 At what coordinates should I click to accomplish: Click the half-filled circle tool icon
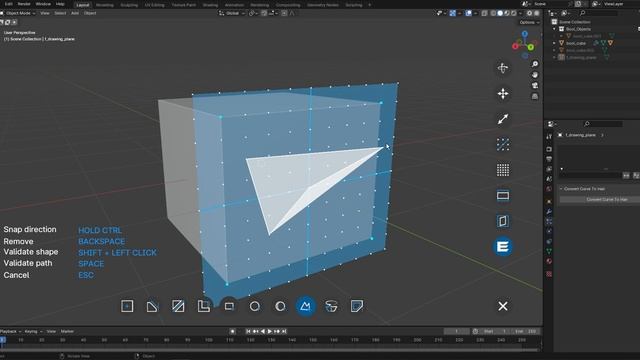point(280,306)
